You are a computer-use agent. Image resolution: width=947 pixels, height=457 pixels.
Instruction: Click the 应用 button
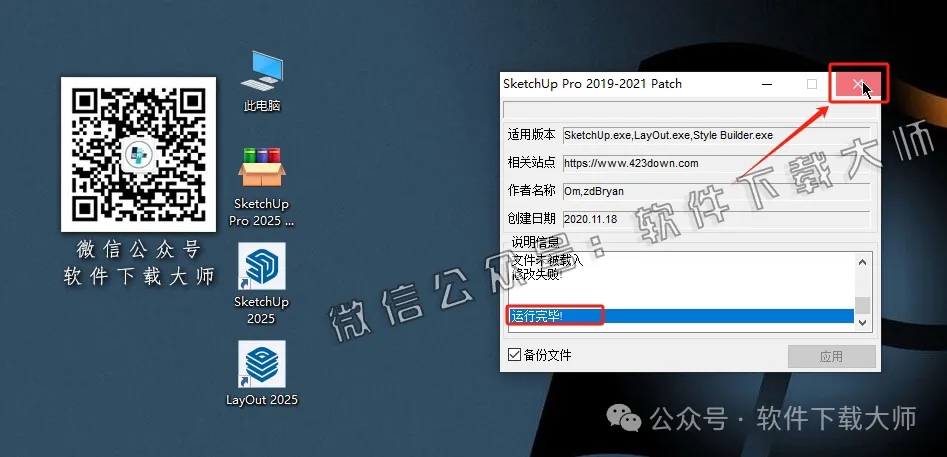(831, 356)
